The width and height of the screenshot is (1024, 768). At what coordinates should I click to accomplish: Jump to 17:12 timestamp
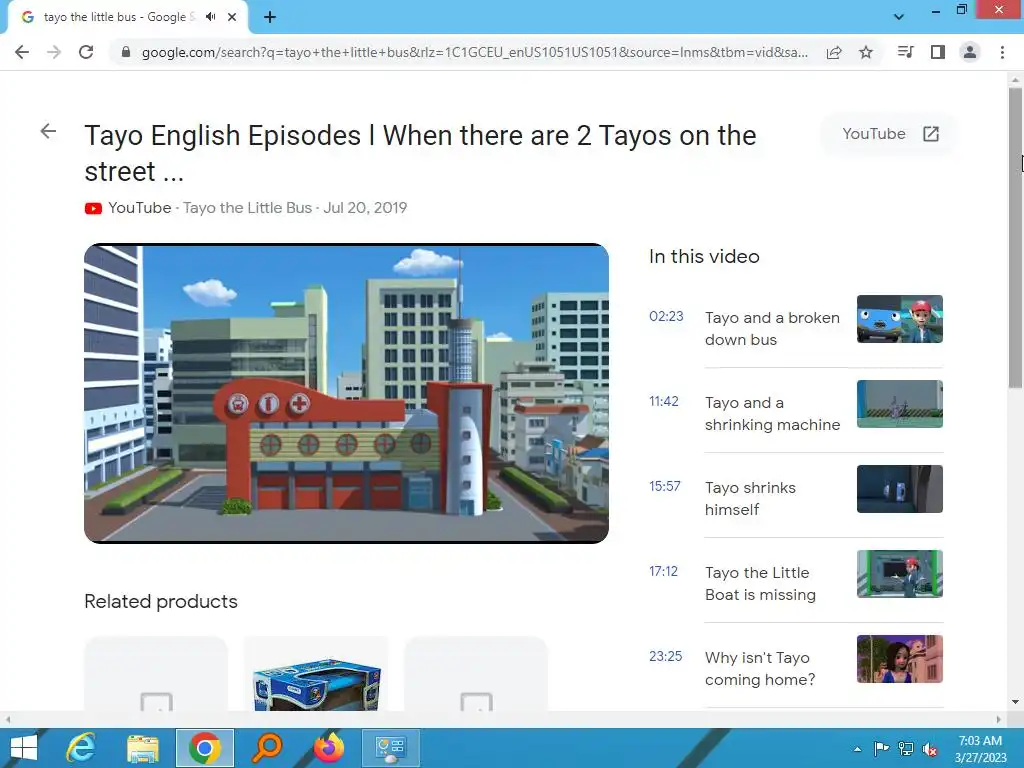coord(664,571)
